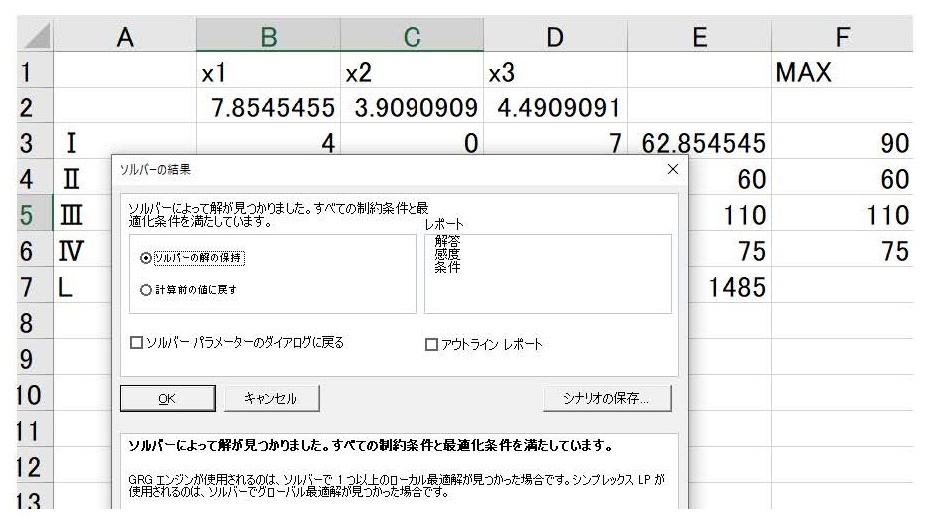The image size is (946, 528).
Task: Select cell with value 62.854545
Action: pos(699,145)
